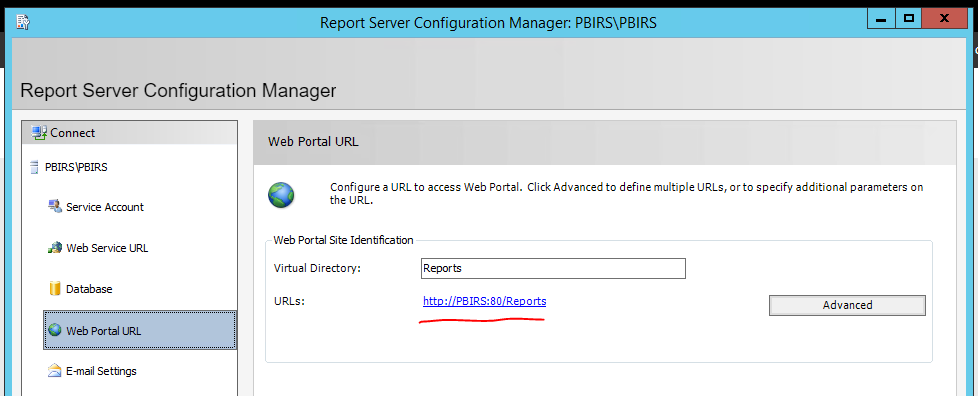Click the Configure a URL description text
Screen dimensions: 978x396
click(x=626, y=194)
